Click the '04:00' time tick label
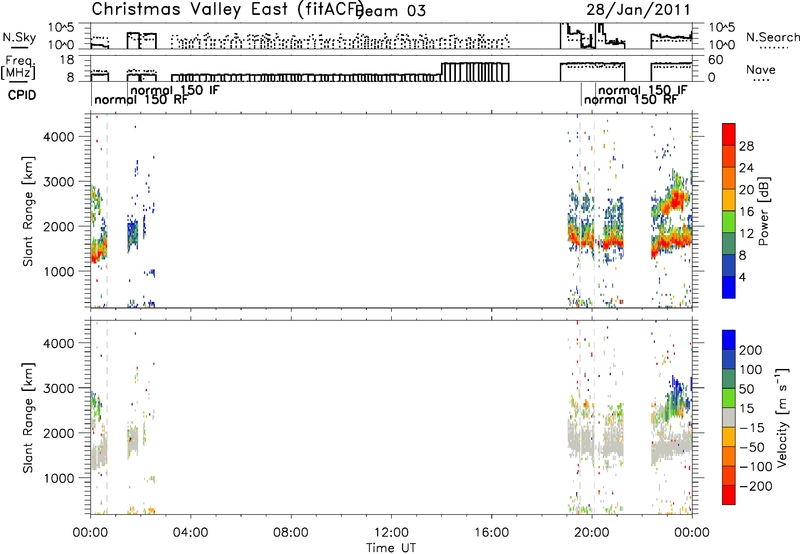This screenshot has height=554, width=800. 190,533
